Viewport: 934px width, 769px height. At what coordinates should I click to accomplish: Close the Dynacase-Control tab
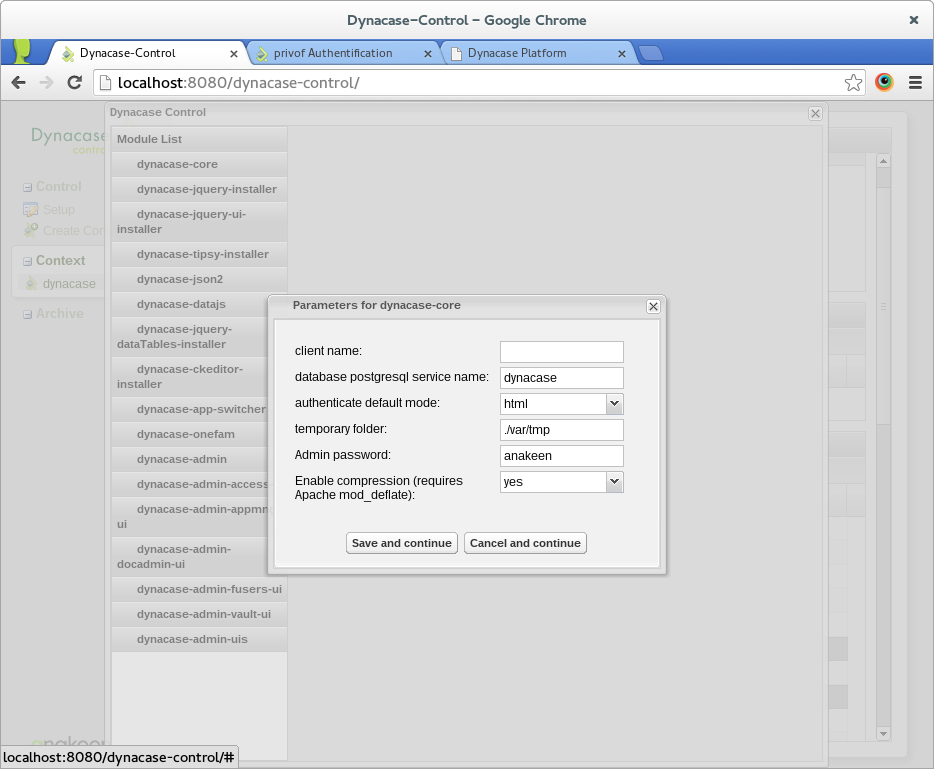click(234, 54)
